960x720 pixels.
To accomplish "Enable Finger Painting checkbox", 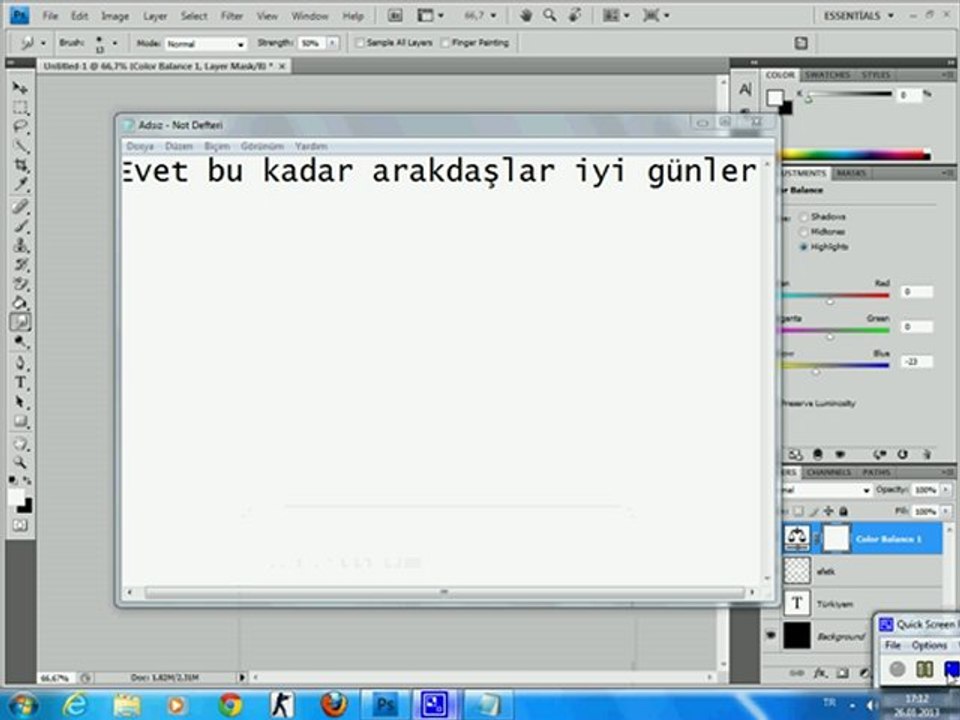I will pyautogui.click(x=445, y=43).
